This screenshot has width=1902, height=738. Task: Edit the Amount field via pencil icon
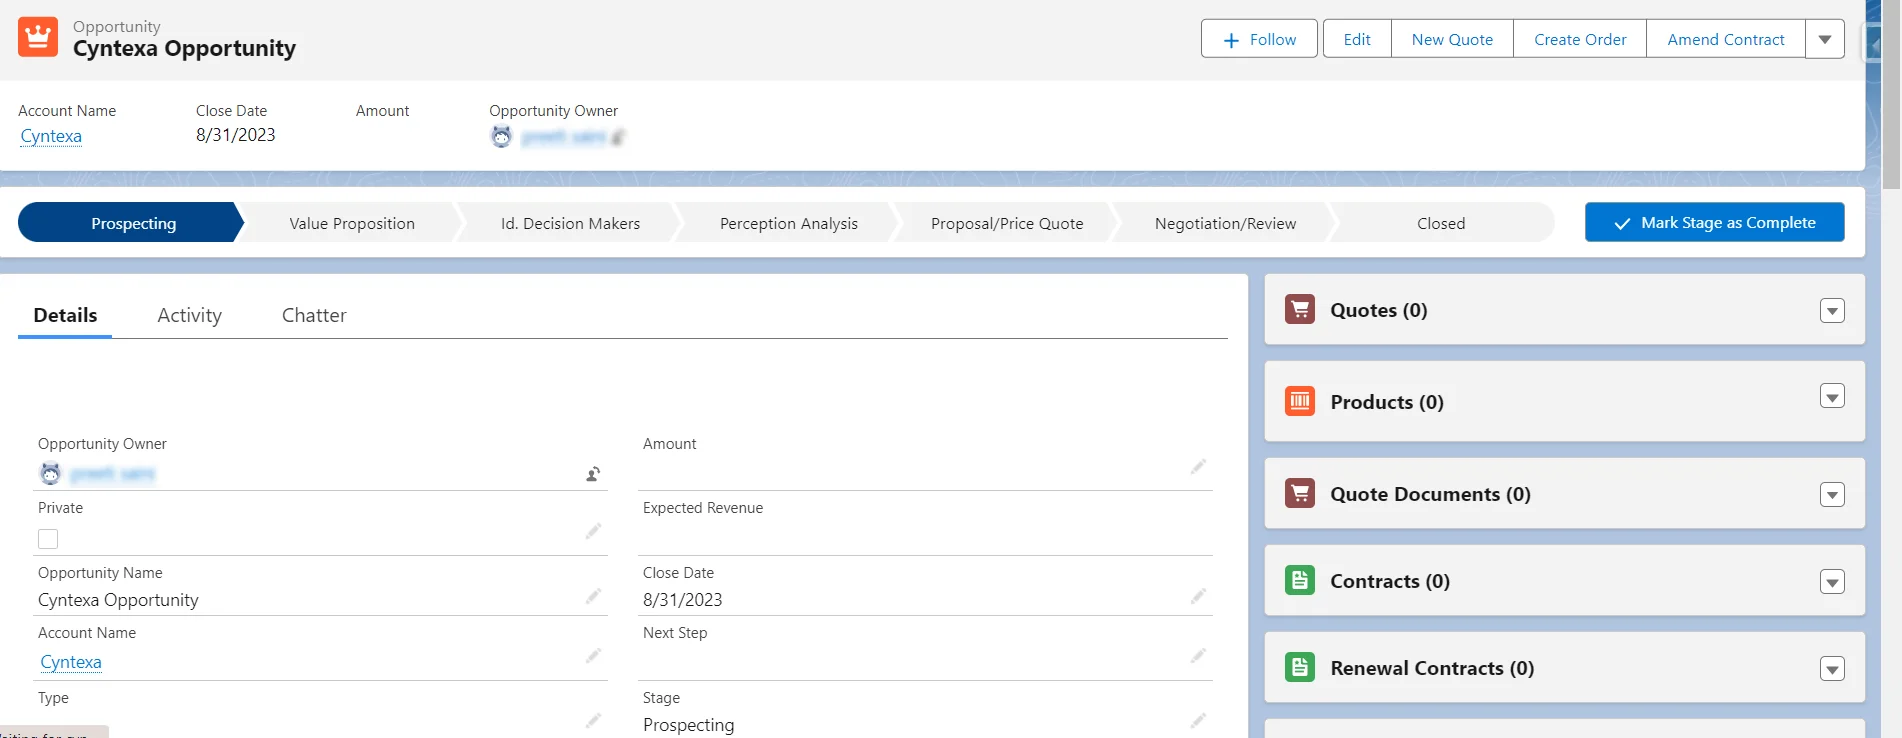click(1197, 467)
